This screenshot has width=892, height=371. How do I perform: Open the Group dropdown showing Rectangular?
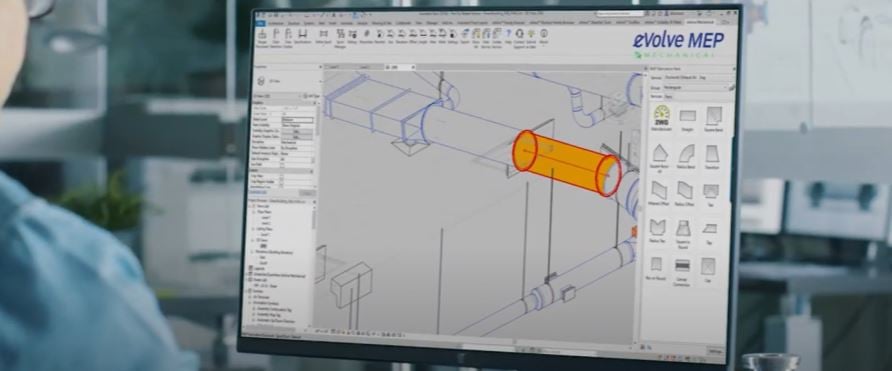(x=695, y=88)
